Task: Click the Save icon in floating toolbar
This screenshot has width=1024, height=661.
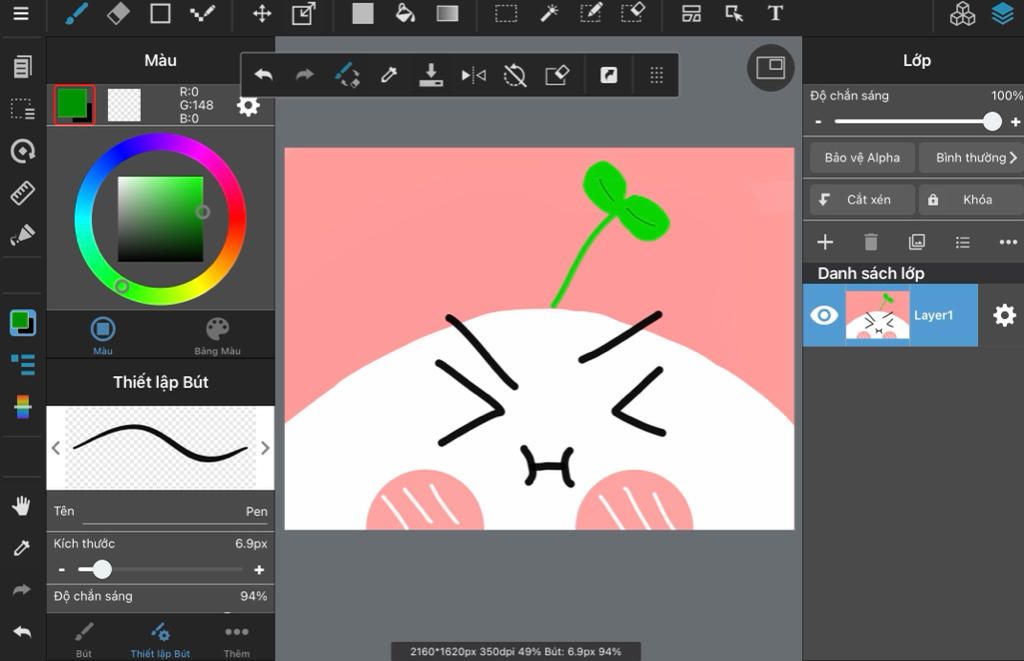Action: pyautogui.click(x=431, y=75)
